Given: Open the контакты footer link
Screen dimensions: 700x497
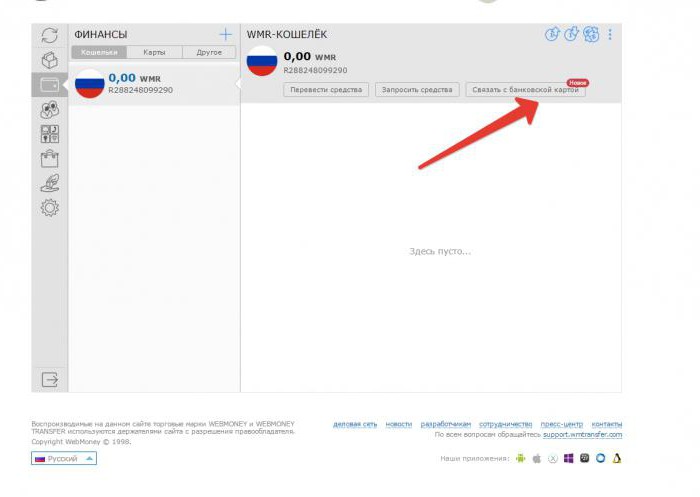Looking at the screenshot, I should click(x=607, y=424).
